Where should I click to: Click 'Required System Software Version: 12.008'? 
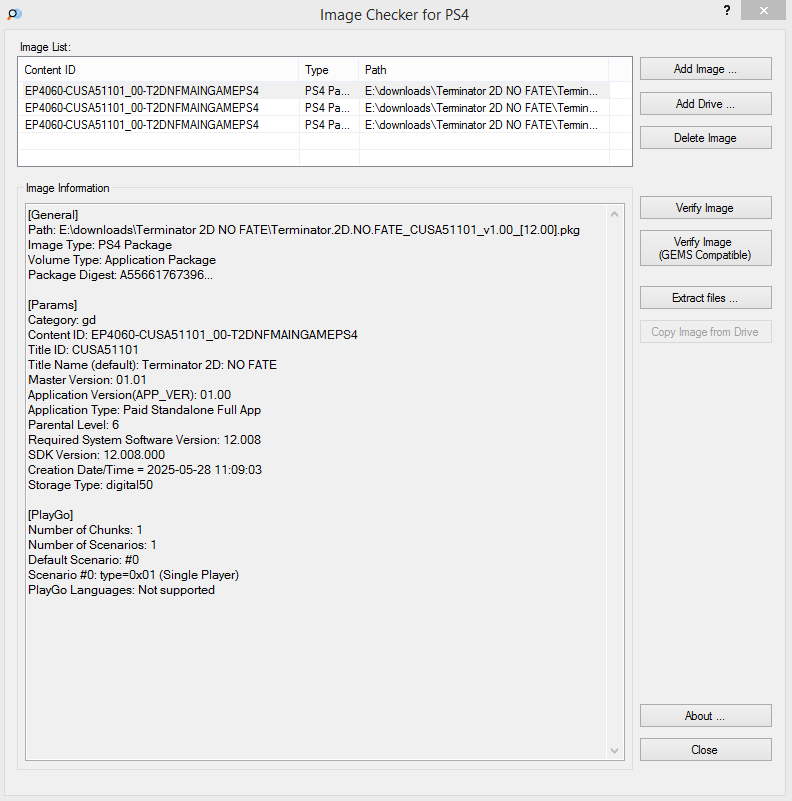[x=144, y=440]
